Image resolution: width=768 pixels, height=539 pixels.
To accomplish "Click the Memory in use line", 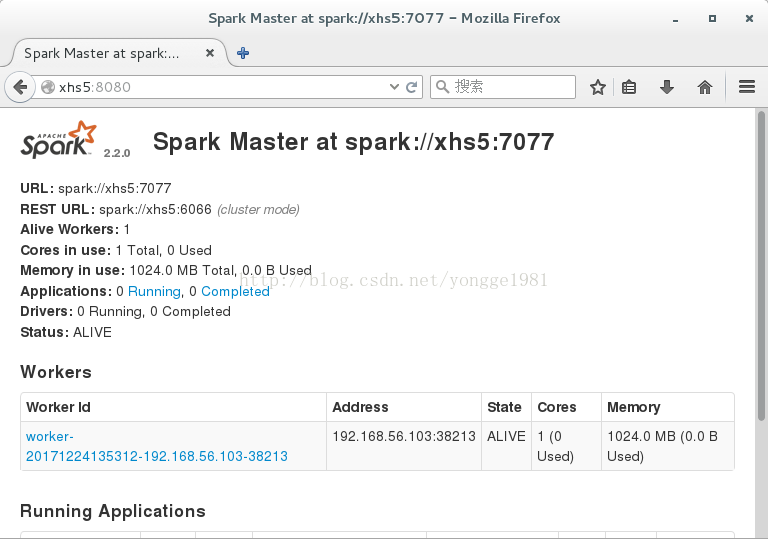I will point(166,270).
